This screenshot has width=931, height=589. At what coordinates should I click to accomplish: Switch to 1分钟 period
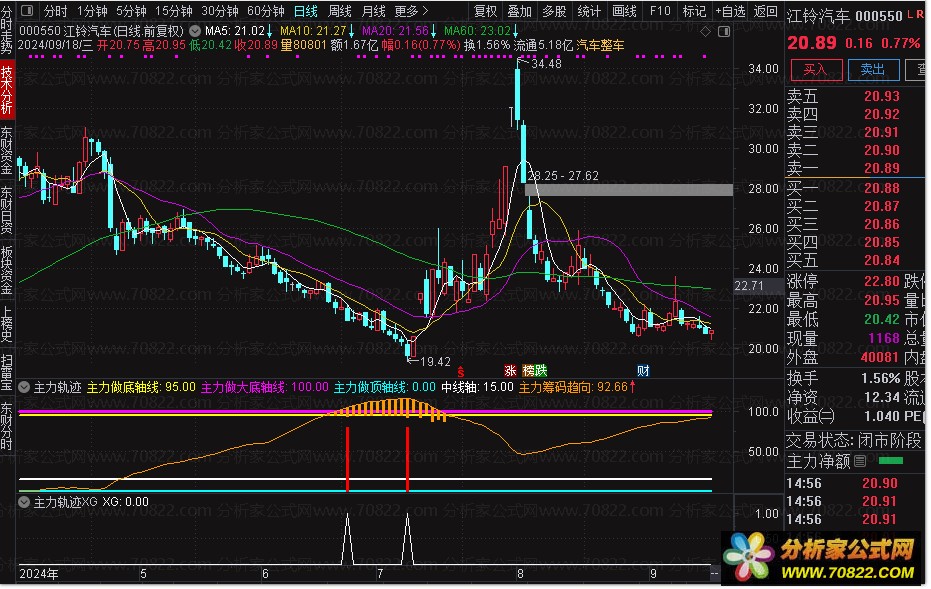tap(93, 11)
